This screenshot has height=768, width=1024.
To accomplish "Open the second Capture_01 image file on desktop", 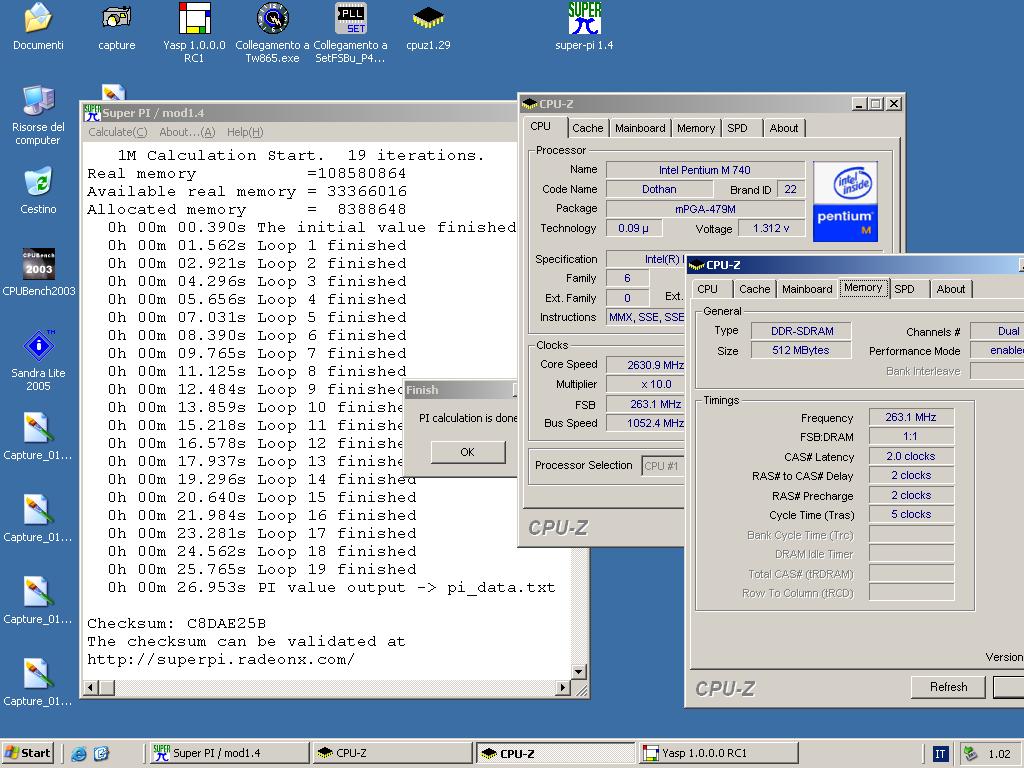I will click(x=37, y=519).
